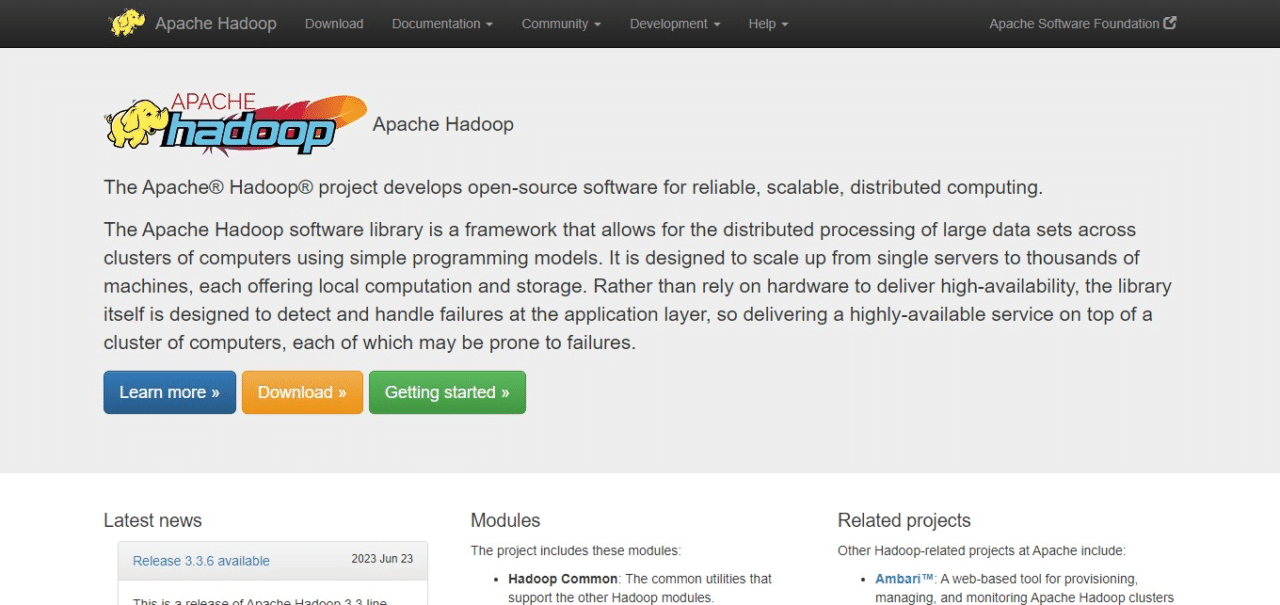Follow the Ambari related project link
The height and width of the screenshot is (605, 1280).
click(x=905, y=578)
